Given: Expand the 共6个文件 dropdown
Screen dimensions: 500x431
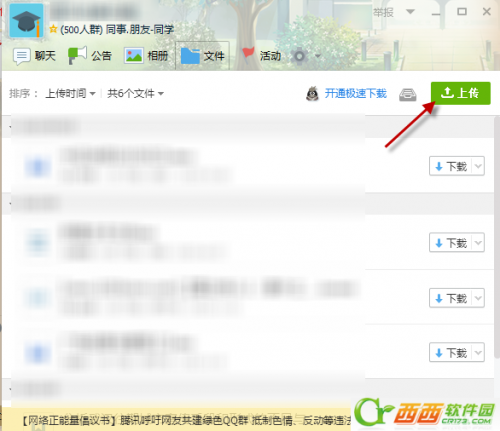Looking at the screenshot, I should tap(135, 93).
